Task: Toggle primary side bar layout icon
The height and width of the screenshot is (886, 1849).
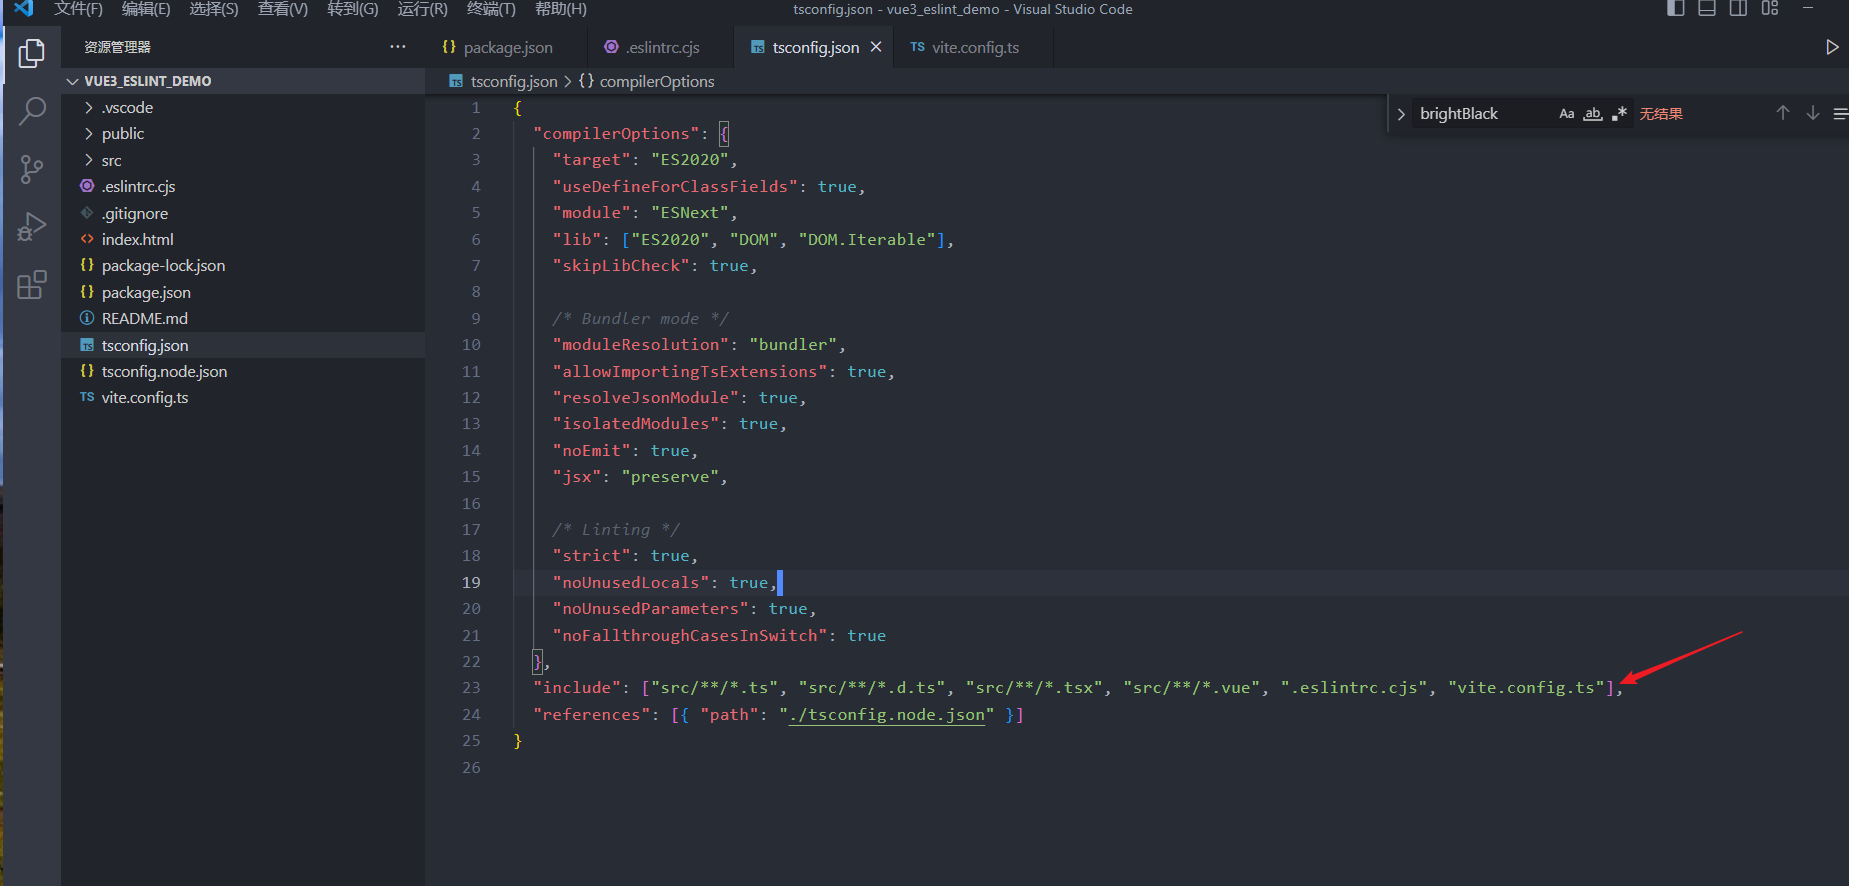Action: [x=1676, y=8]
